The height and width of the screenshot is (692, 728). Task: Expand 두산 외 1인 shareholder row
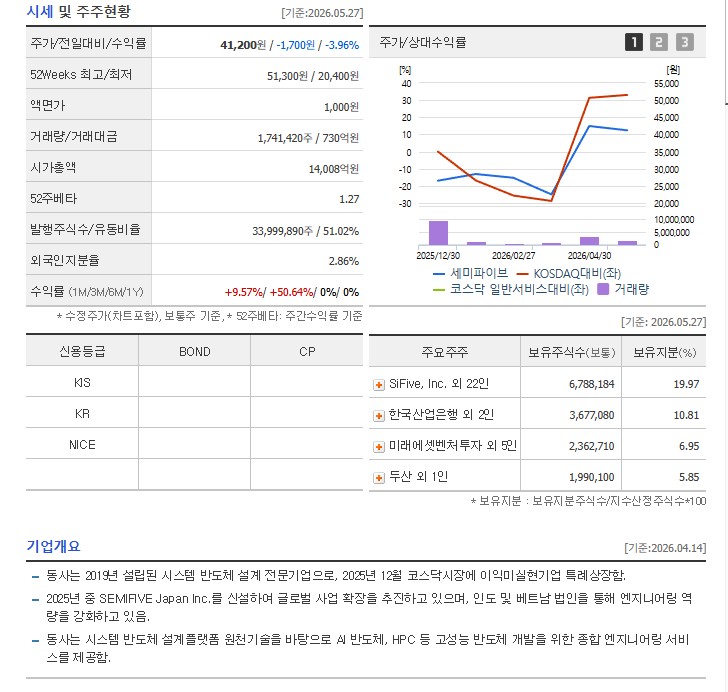point(379,477)
